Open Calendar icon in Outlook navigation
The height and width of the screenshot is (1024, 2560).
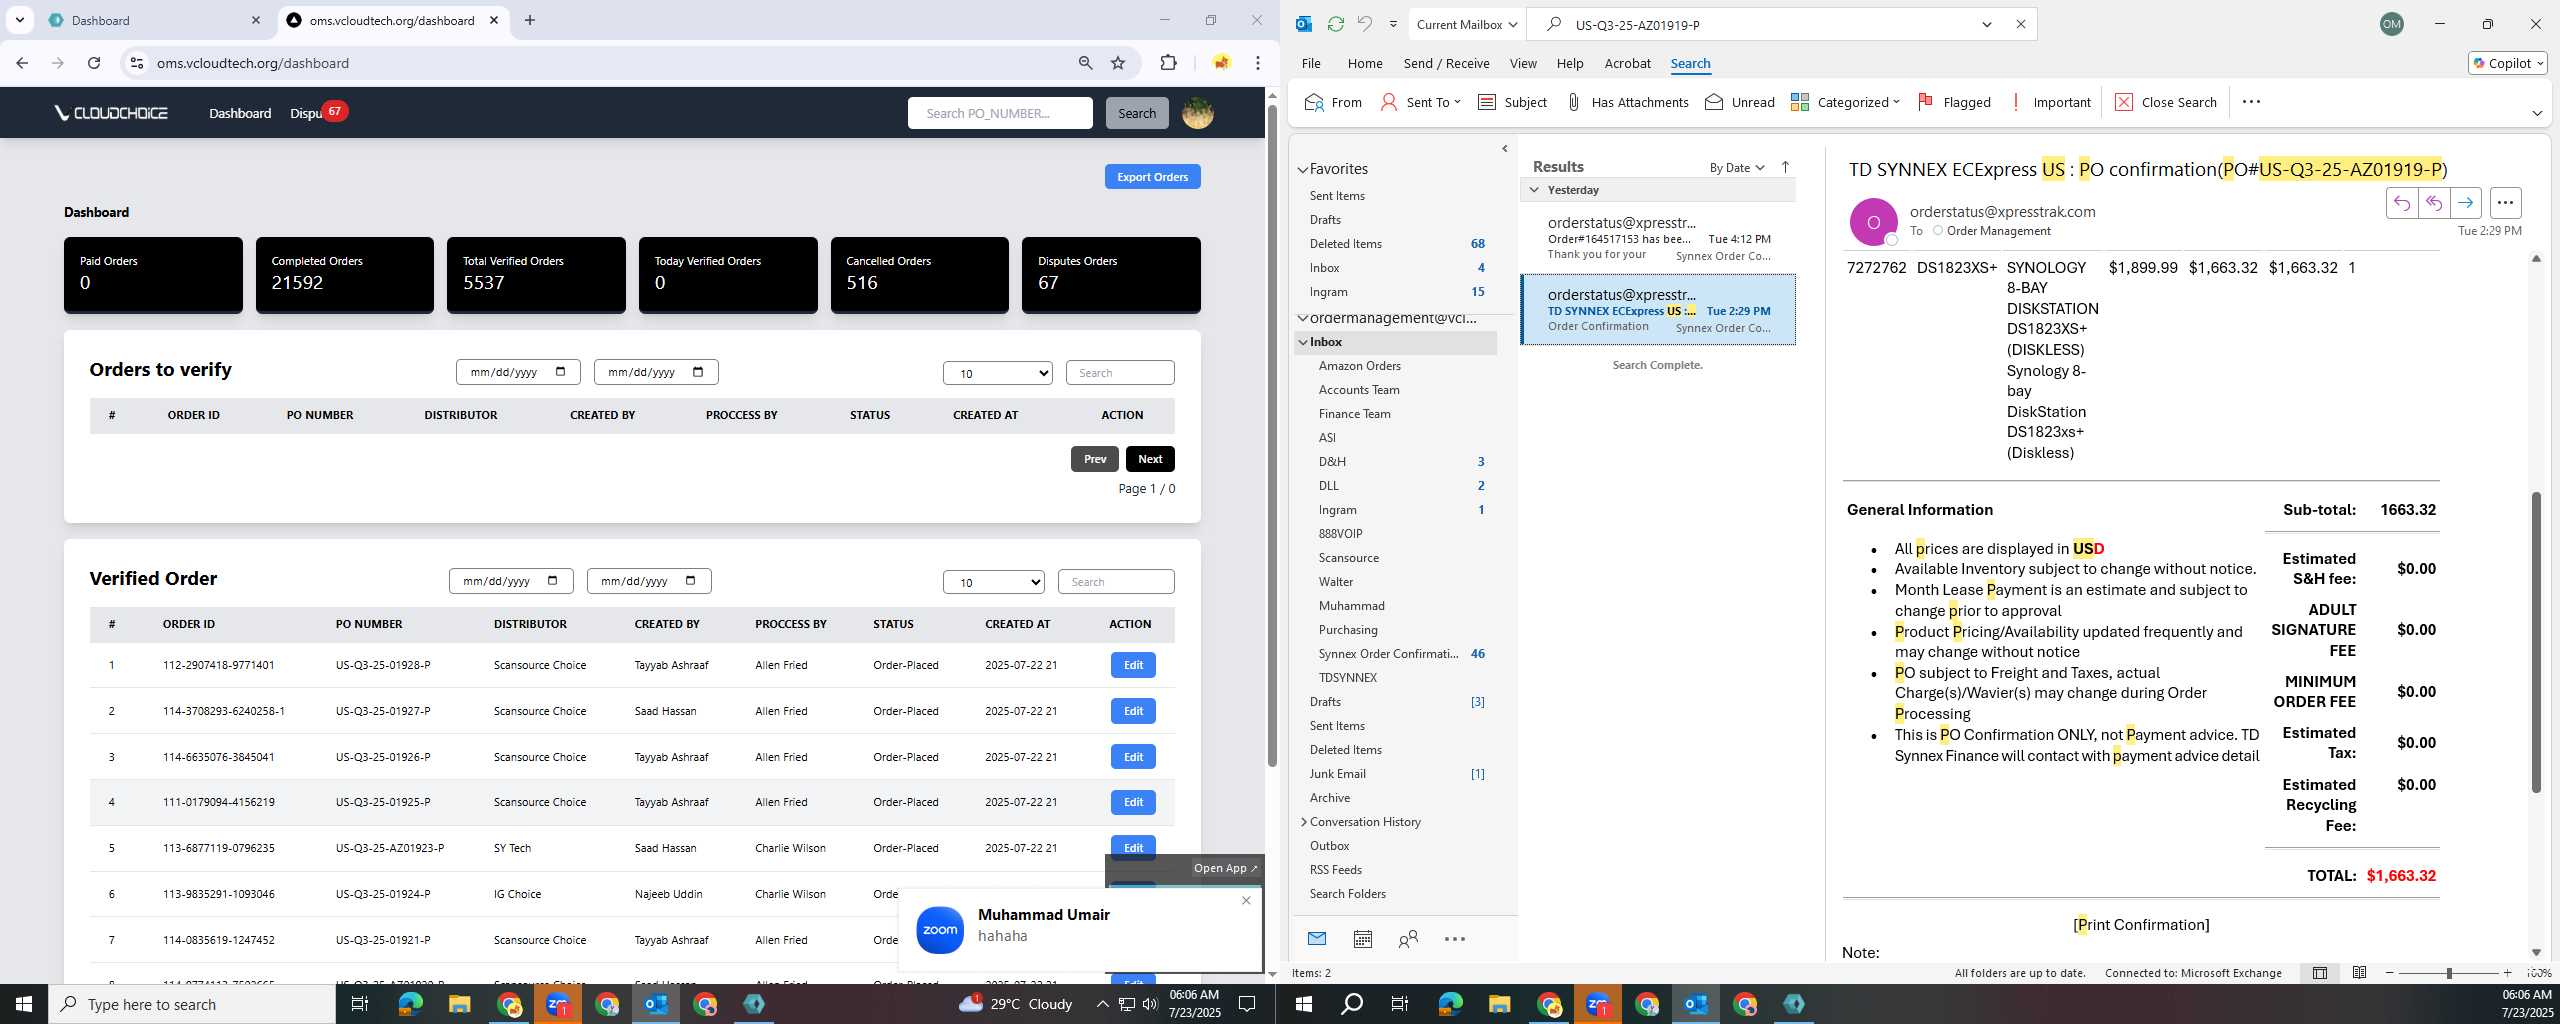coord(1362,939)
